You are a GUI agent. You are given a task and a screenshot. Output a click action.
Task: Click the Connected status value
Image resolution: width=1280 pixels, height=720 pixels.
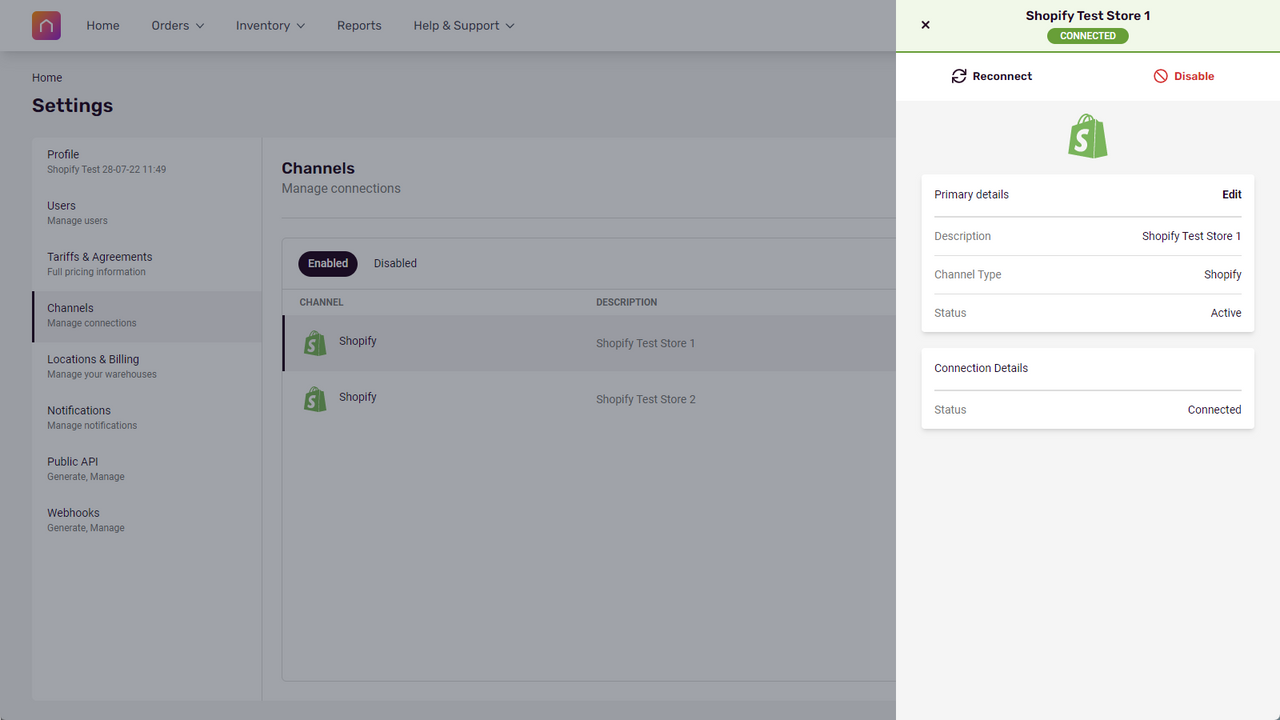pyautogui.click(x=1214, y=410)
